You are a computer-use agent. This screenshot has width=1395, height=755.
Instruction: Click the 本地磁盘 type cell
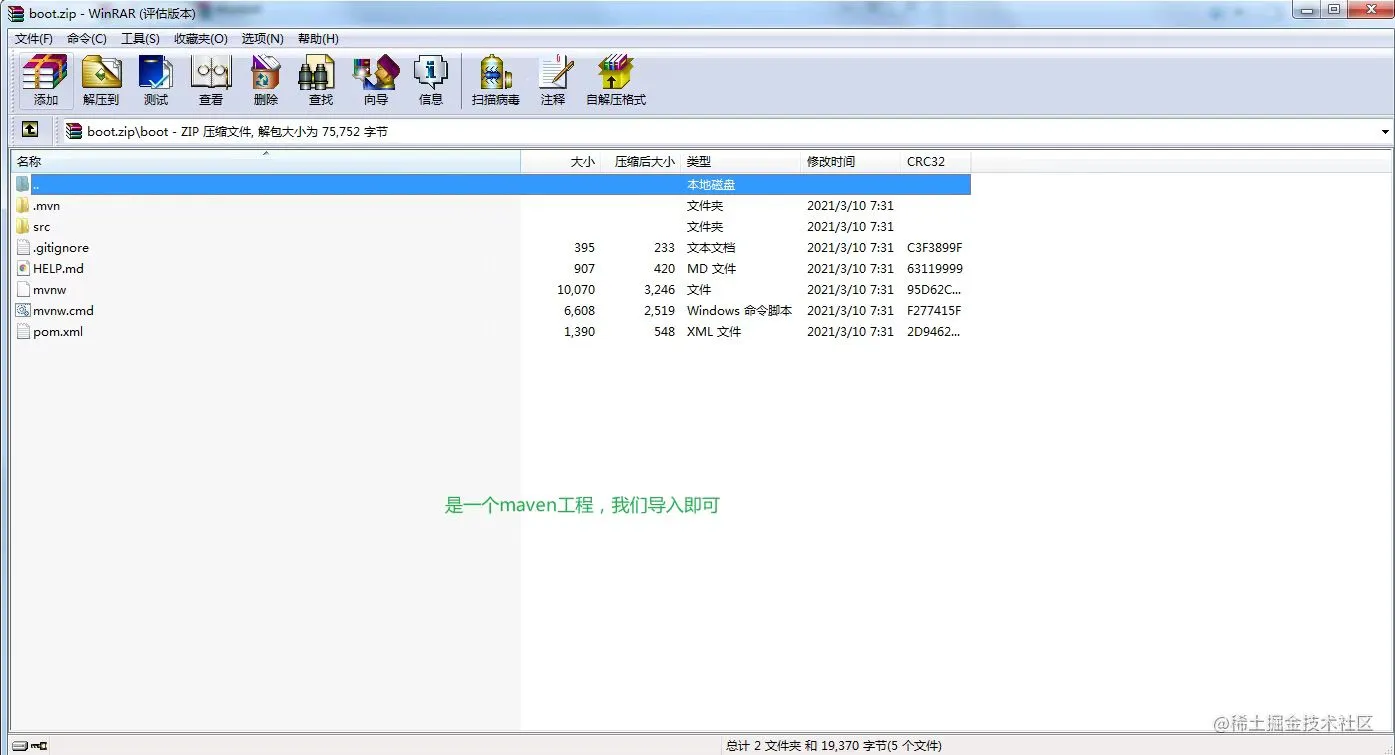[x=711, y=184]
